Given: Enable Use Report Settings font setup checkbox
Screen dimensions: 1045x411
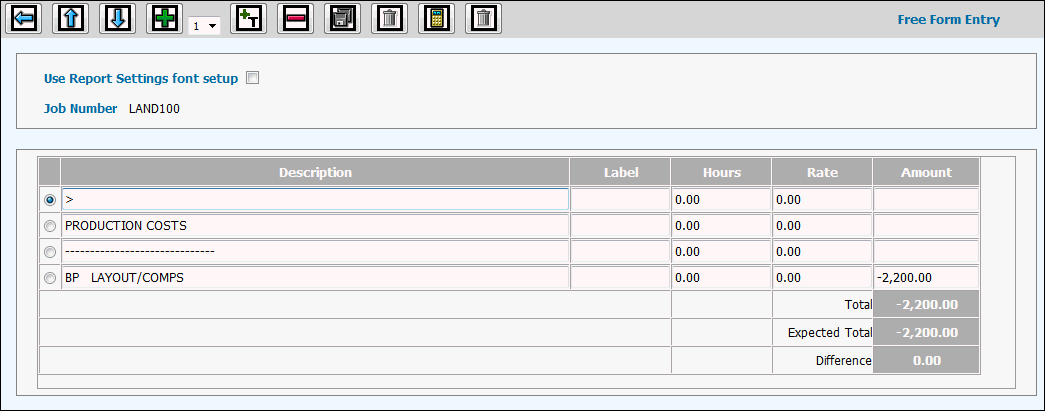Looking at the screenshot, I should 252,78.
